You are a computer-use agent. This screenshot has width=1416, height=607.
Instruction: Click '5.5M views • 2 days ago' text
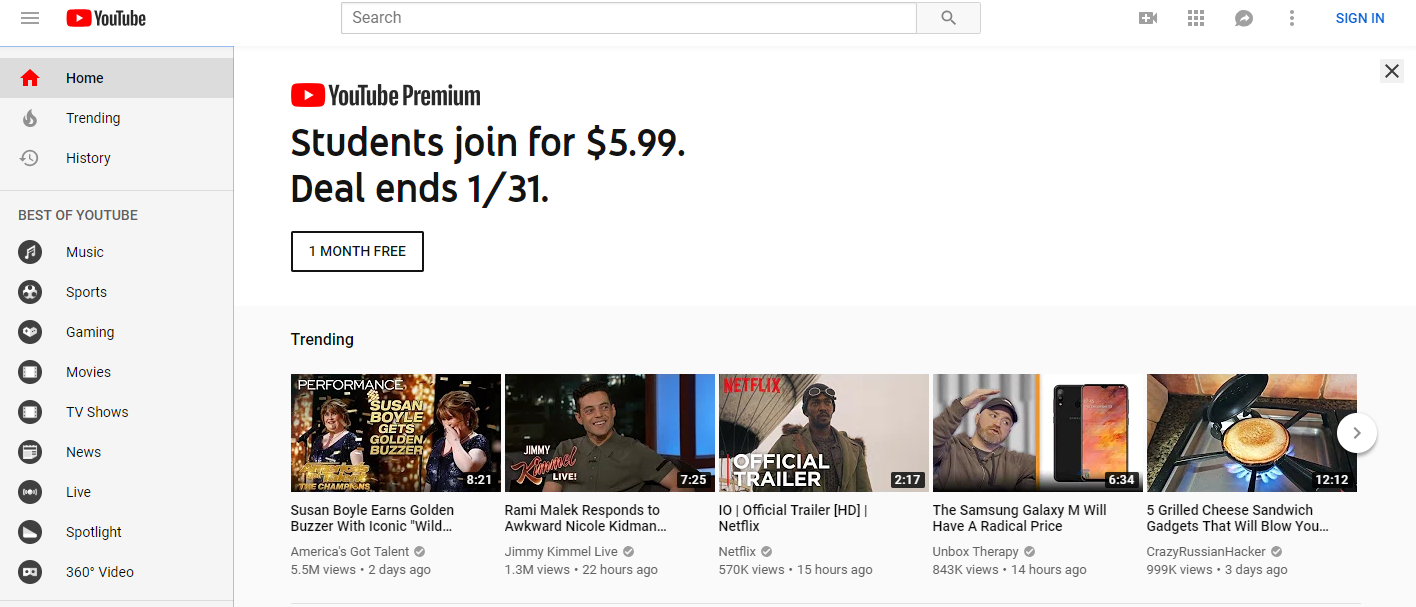point(361,570)
